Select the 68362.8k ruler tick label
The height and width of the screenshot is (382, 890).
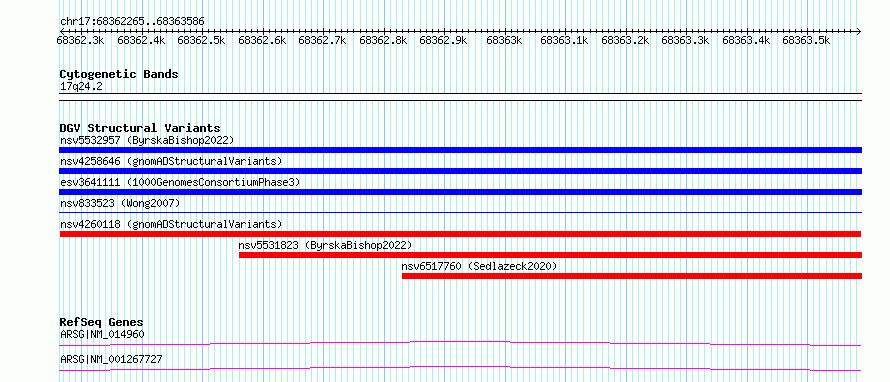[383, 40]
